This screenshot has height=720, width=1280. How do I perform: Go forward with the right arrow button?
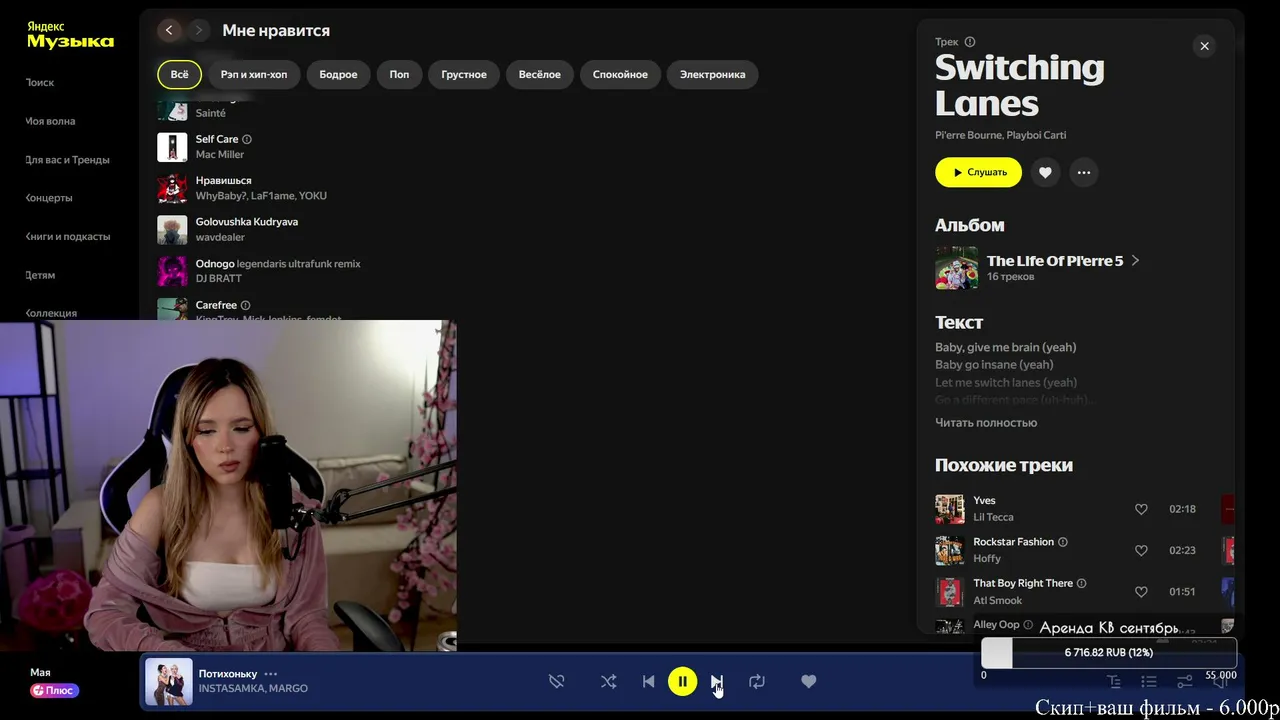(x=198, y=31)
